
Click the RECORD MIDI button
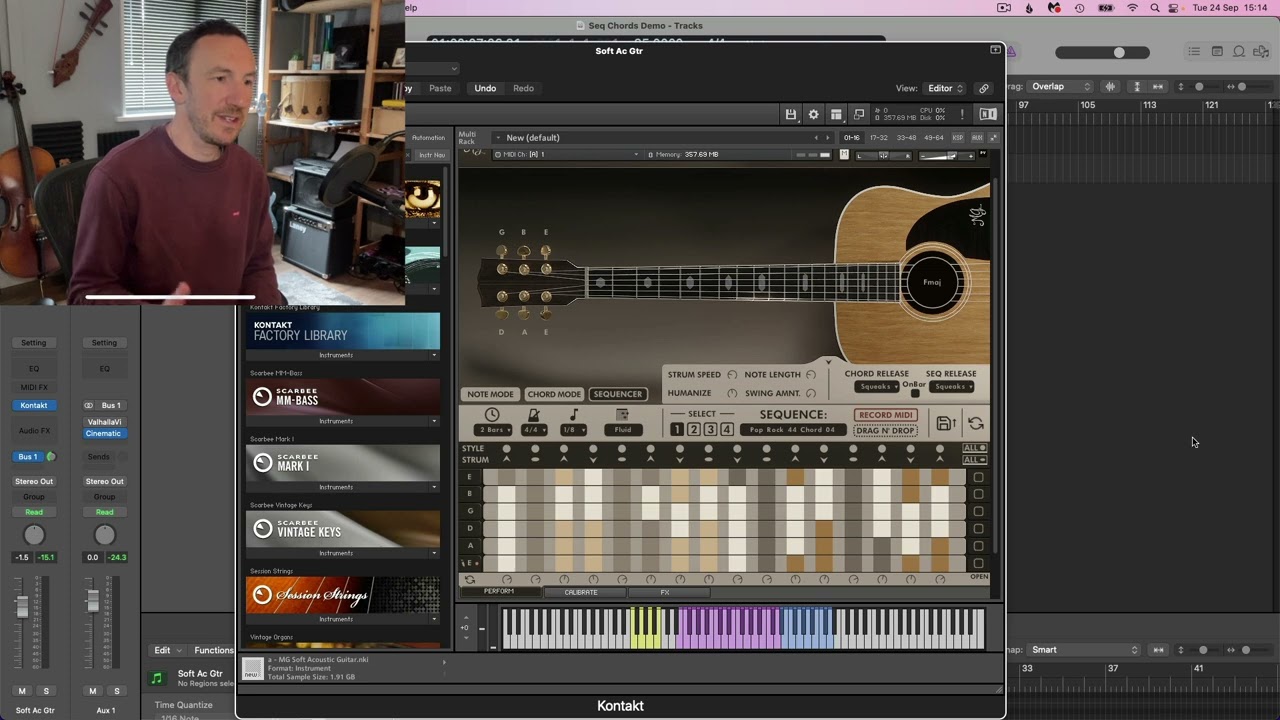(x=885, y=415)
